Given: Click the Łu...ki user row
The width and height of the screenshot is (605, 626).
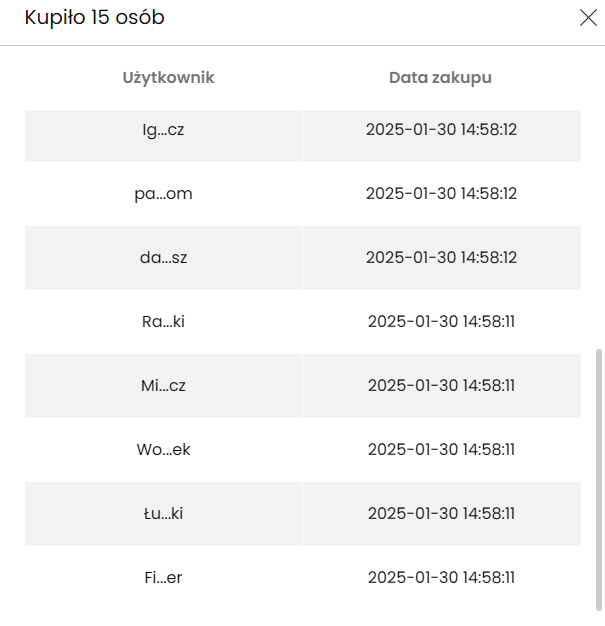Looking at the screenshot, I should (164, 513).
